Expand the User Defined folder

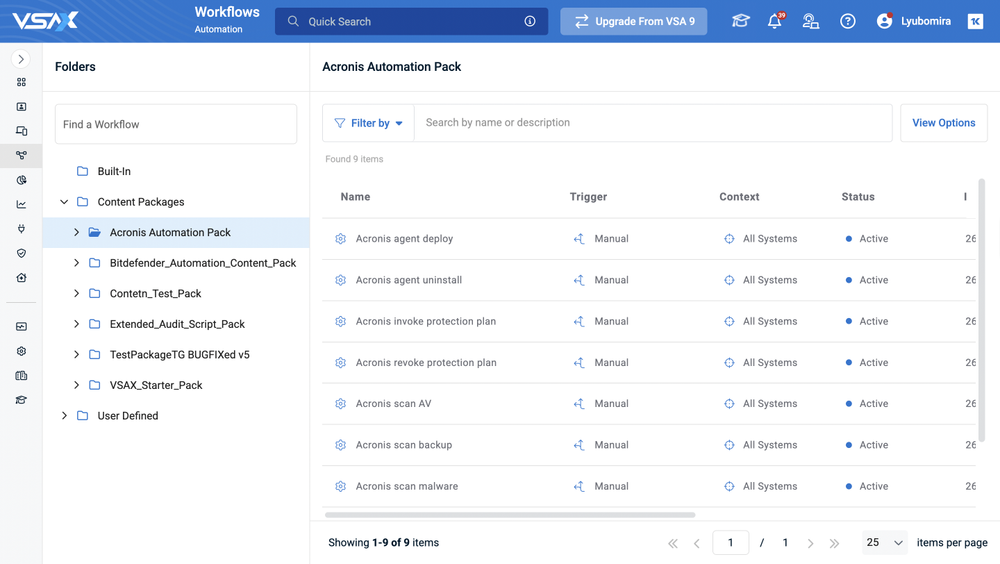pyautogui.click(x=64, y=416)
